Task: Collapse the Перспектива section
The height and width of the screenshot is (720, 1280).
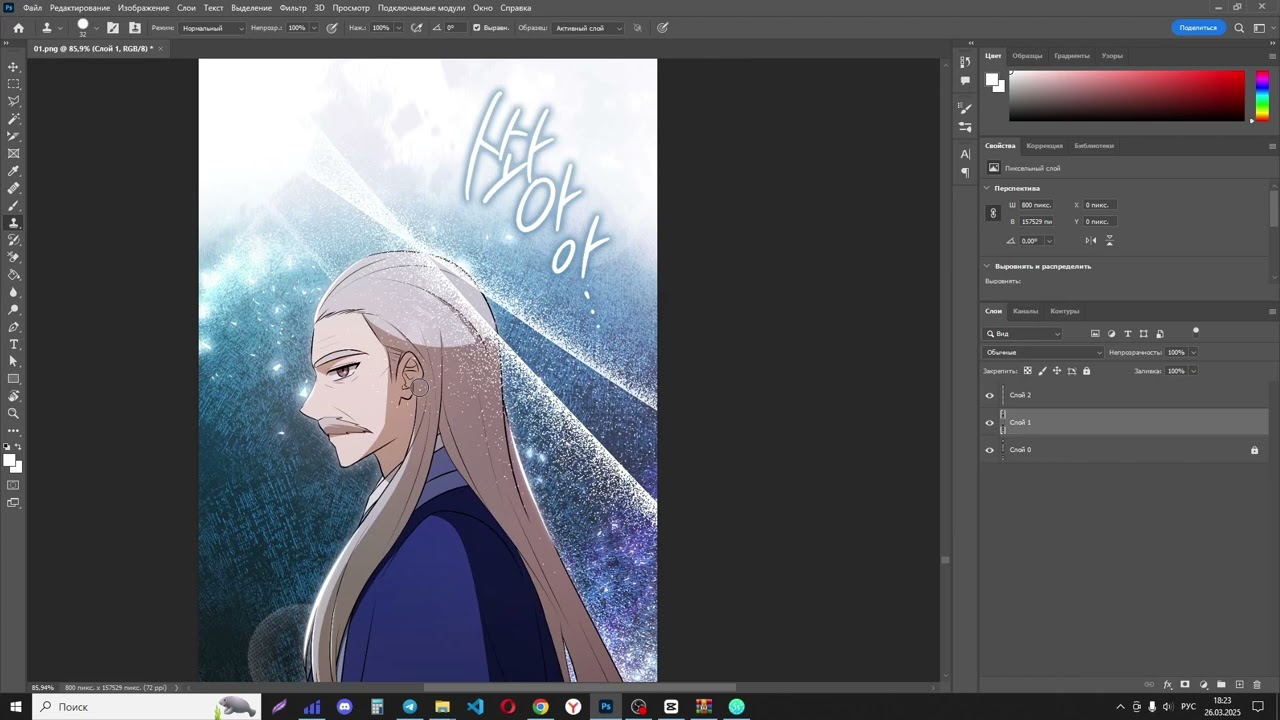Action: tap(987, 188)
